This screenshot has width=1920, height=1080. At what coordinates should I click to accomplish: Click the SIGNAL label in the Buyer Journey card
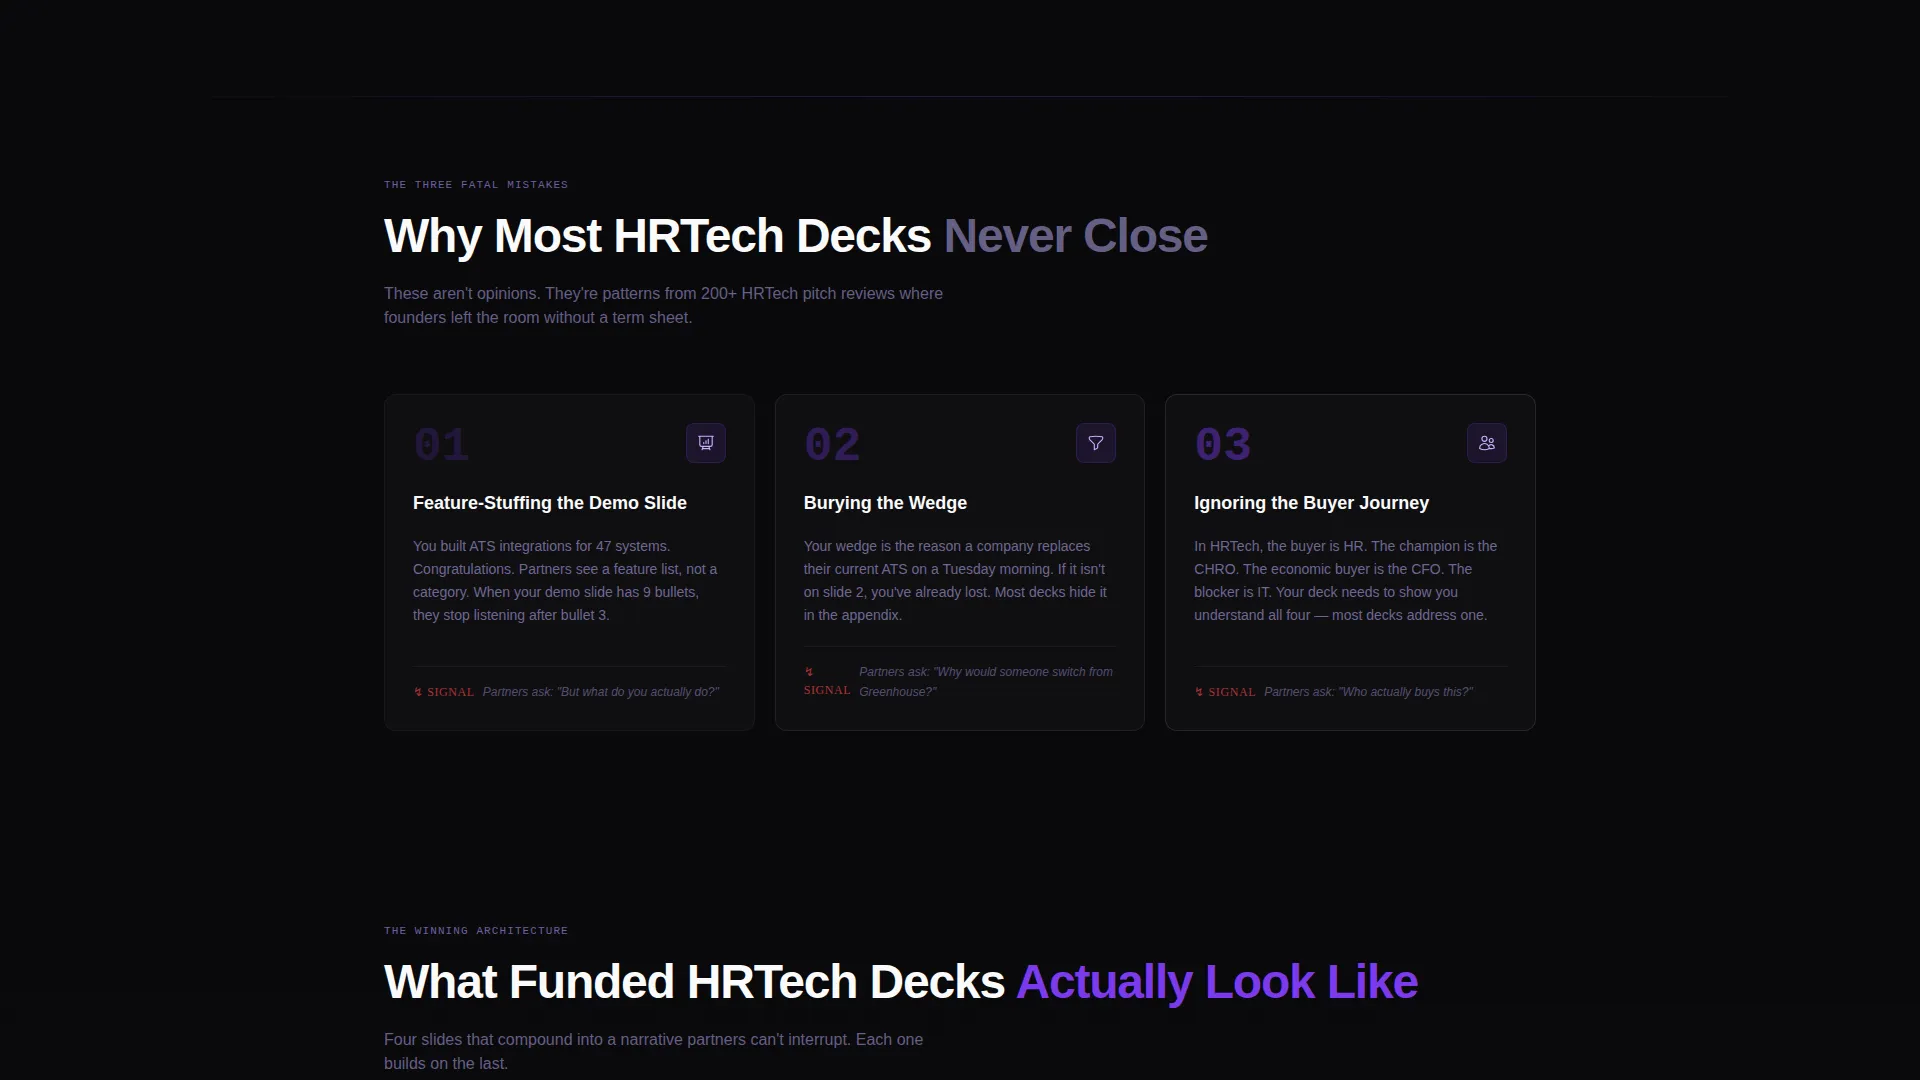point(1231,692)
